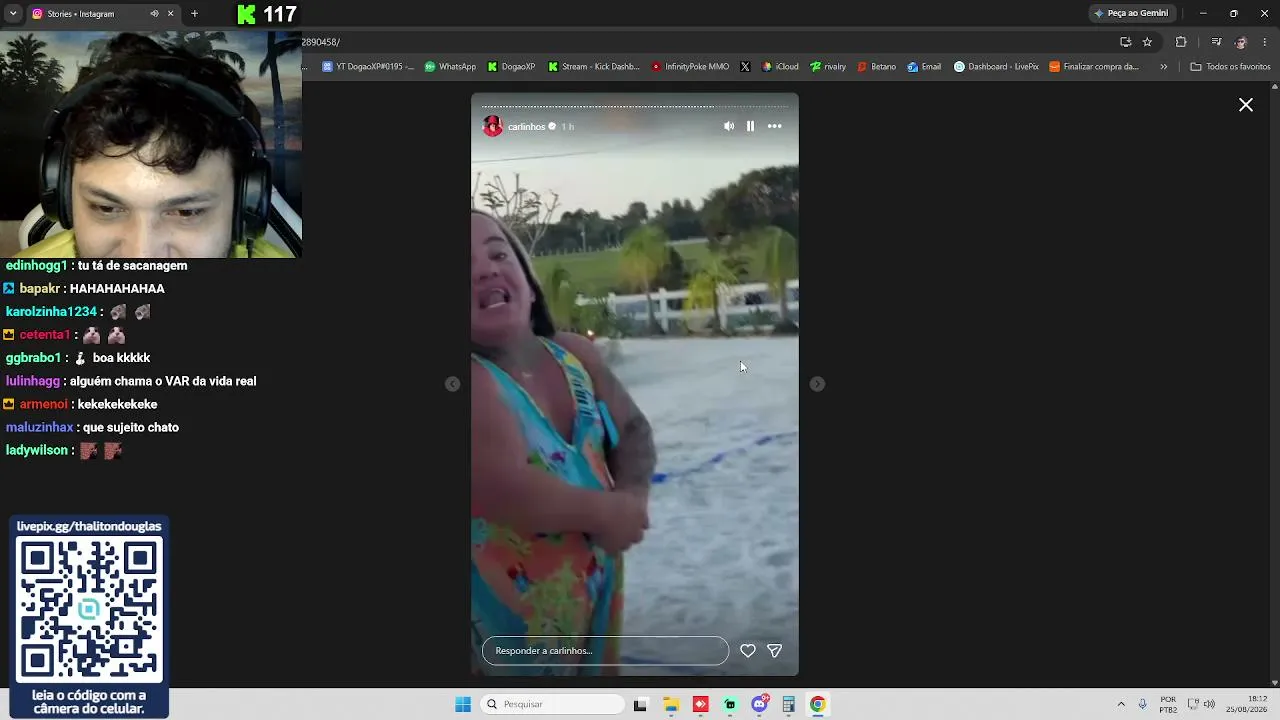Mute the Instagram story audio
The height and width of the screenshot is (720, 1280).
pos(729,126)
